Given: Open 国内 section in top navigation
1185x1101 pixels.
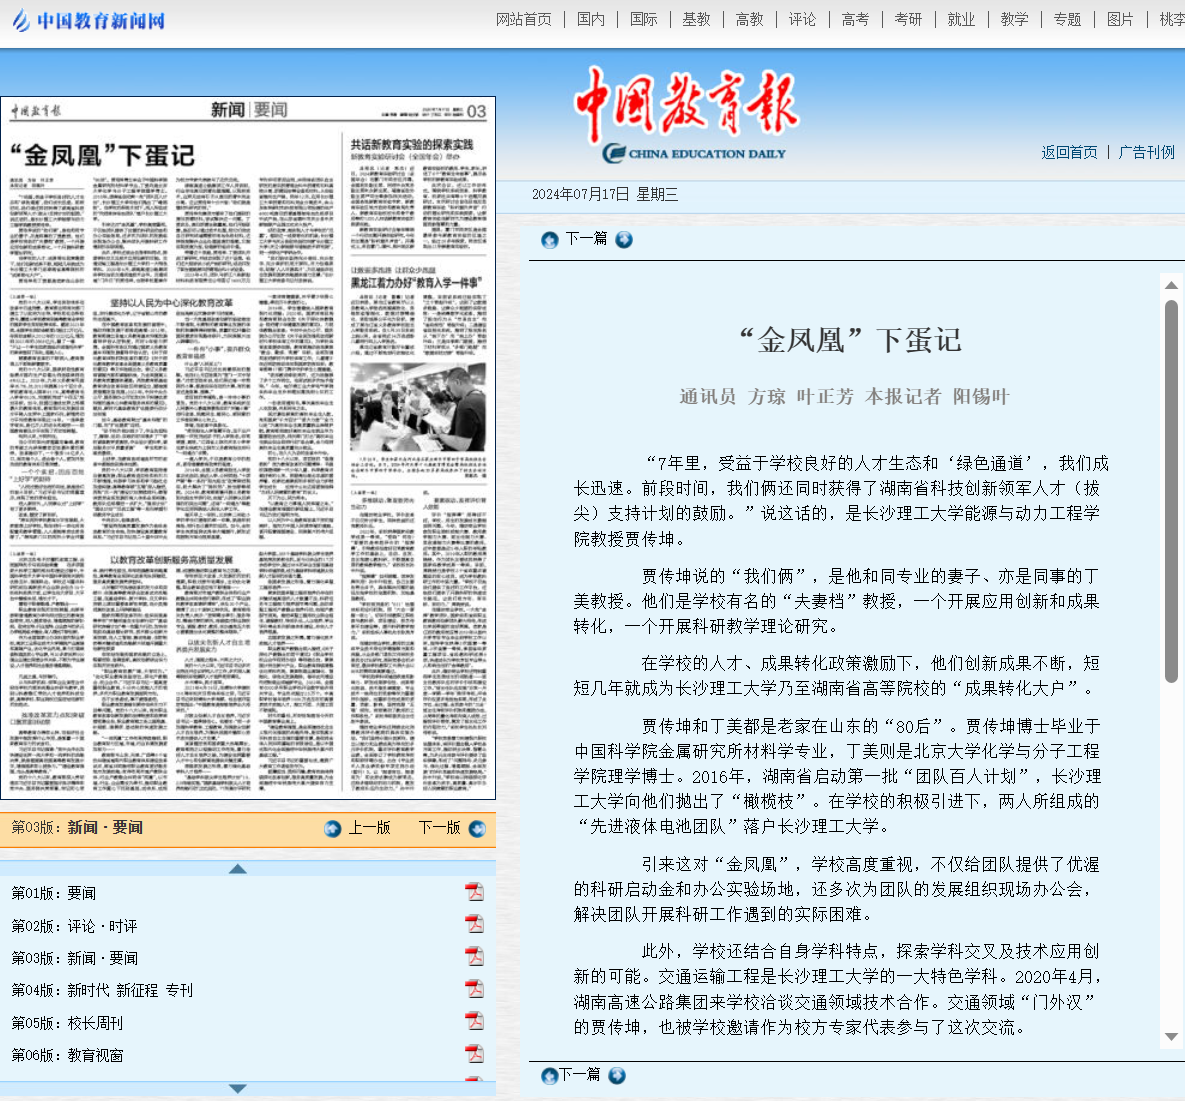Looking at the screenshot, I should tap(591, 20).
